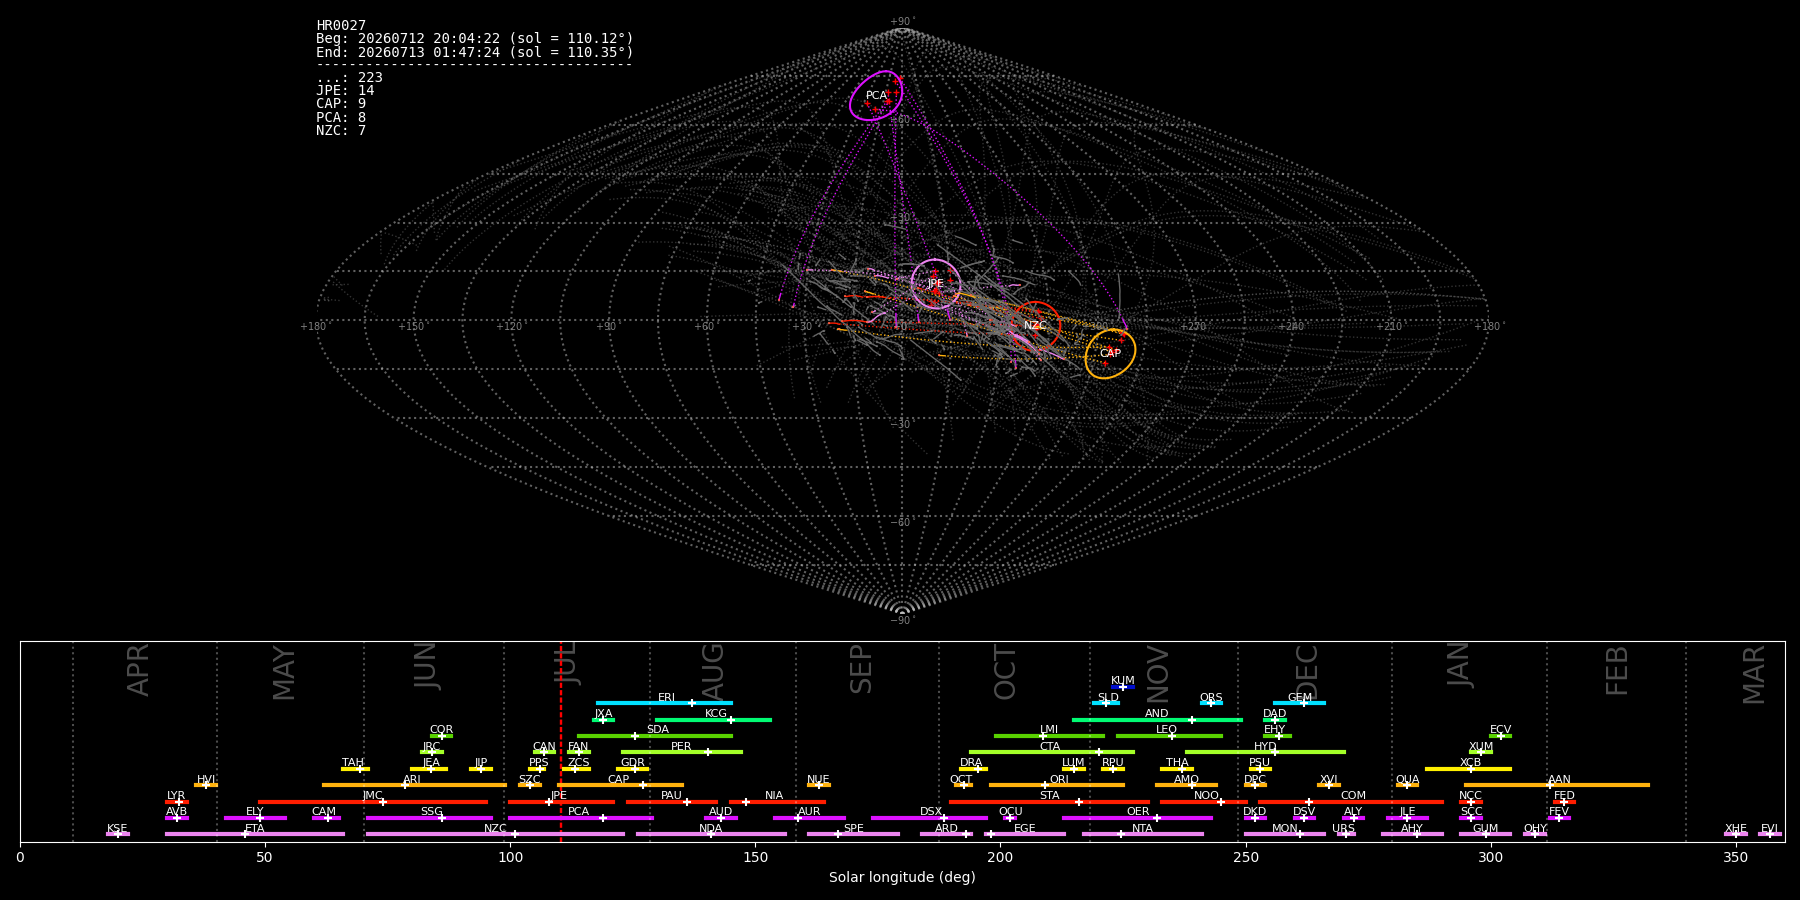The image size is (1800, 900).
Task: Click the ETA shower bar
Action: click(255, 834)
